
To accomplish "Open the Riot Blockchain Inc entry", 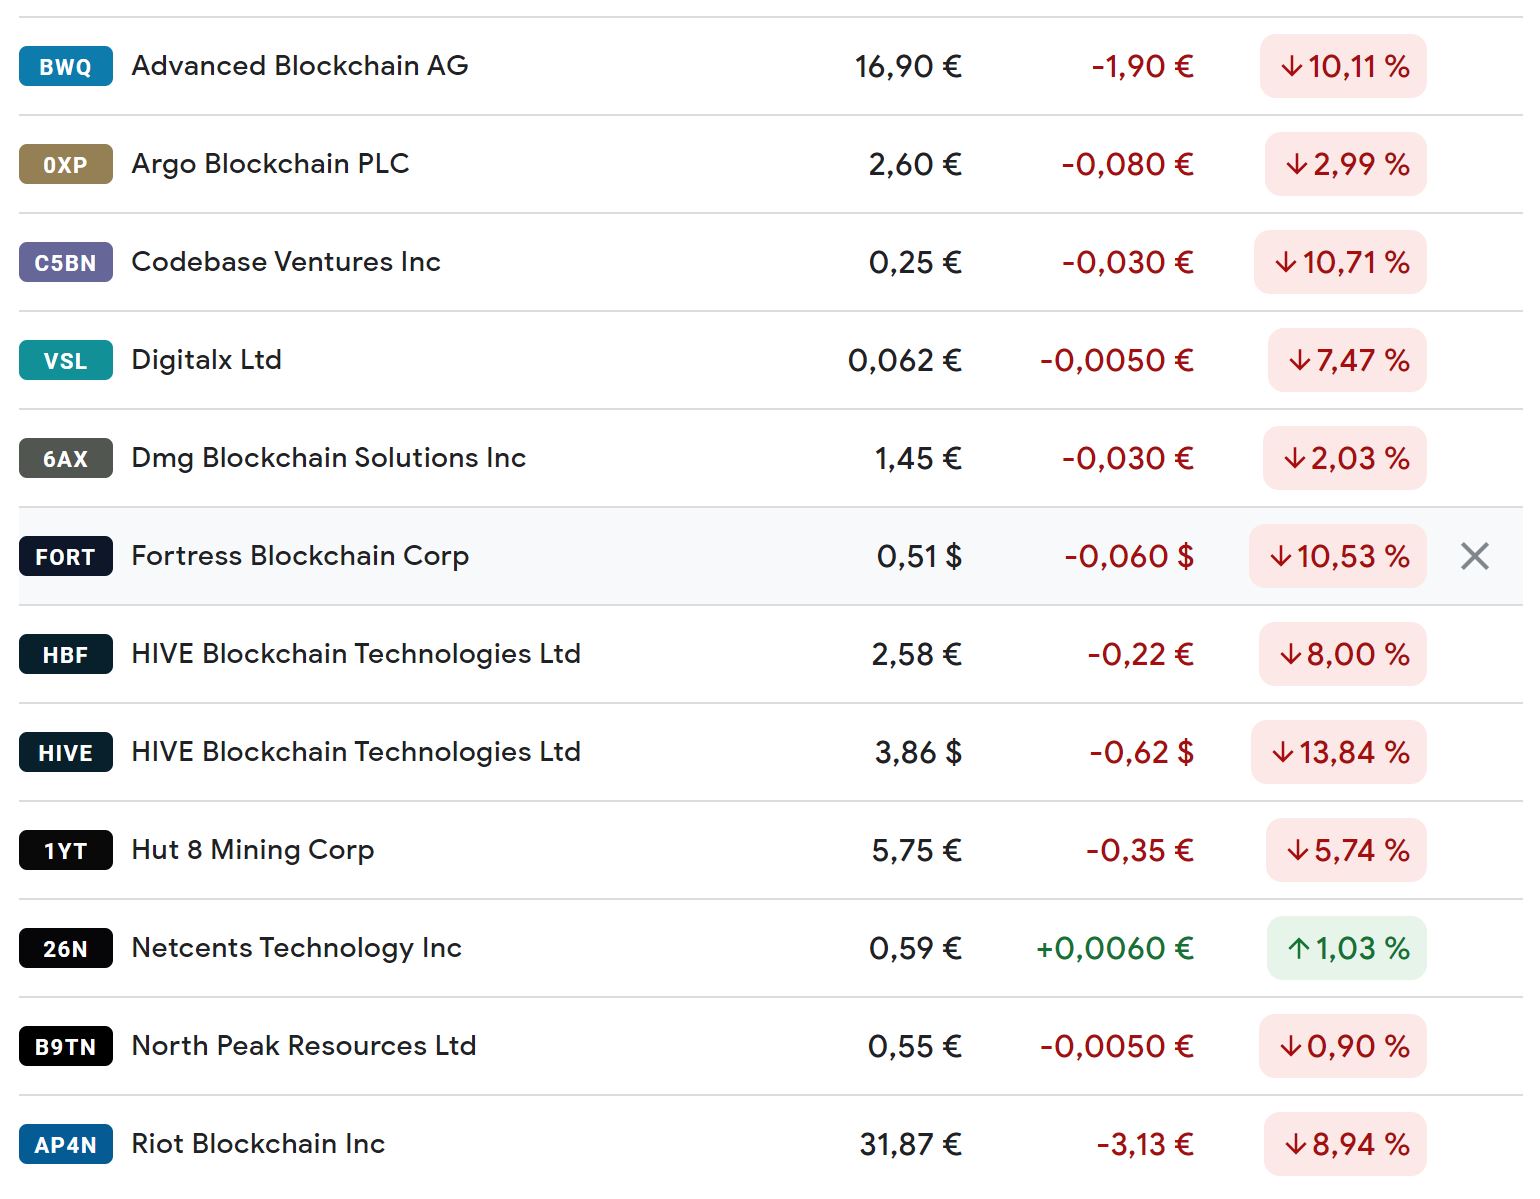I will tap(257, 1144).
